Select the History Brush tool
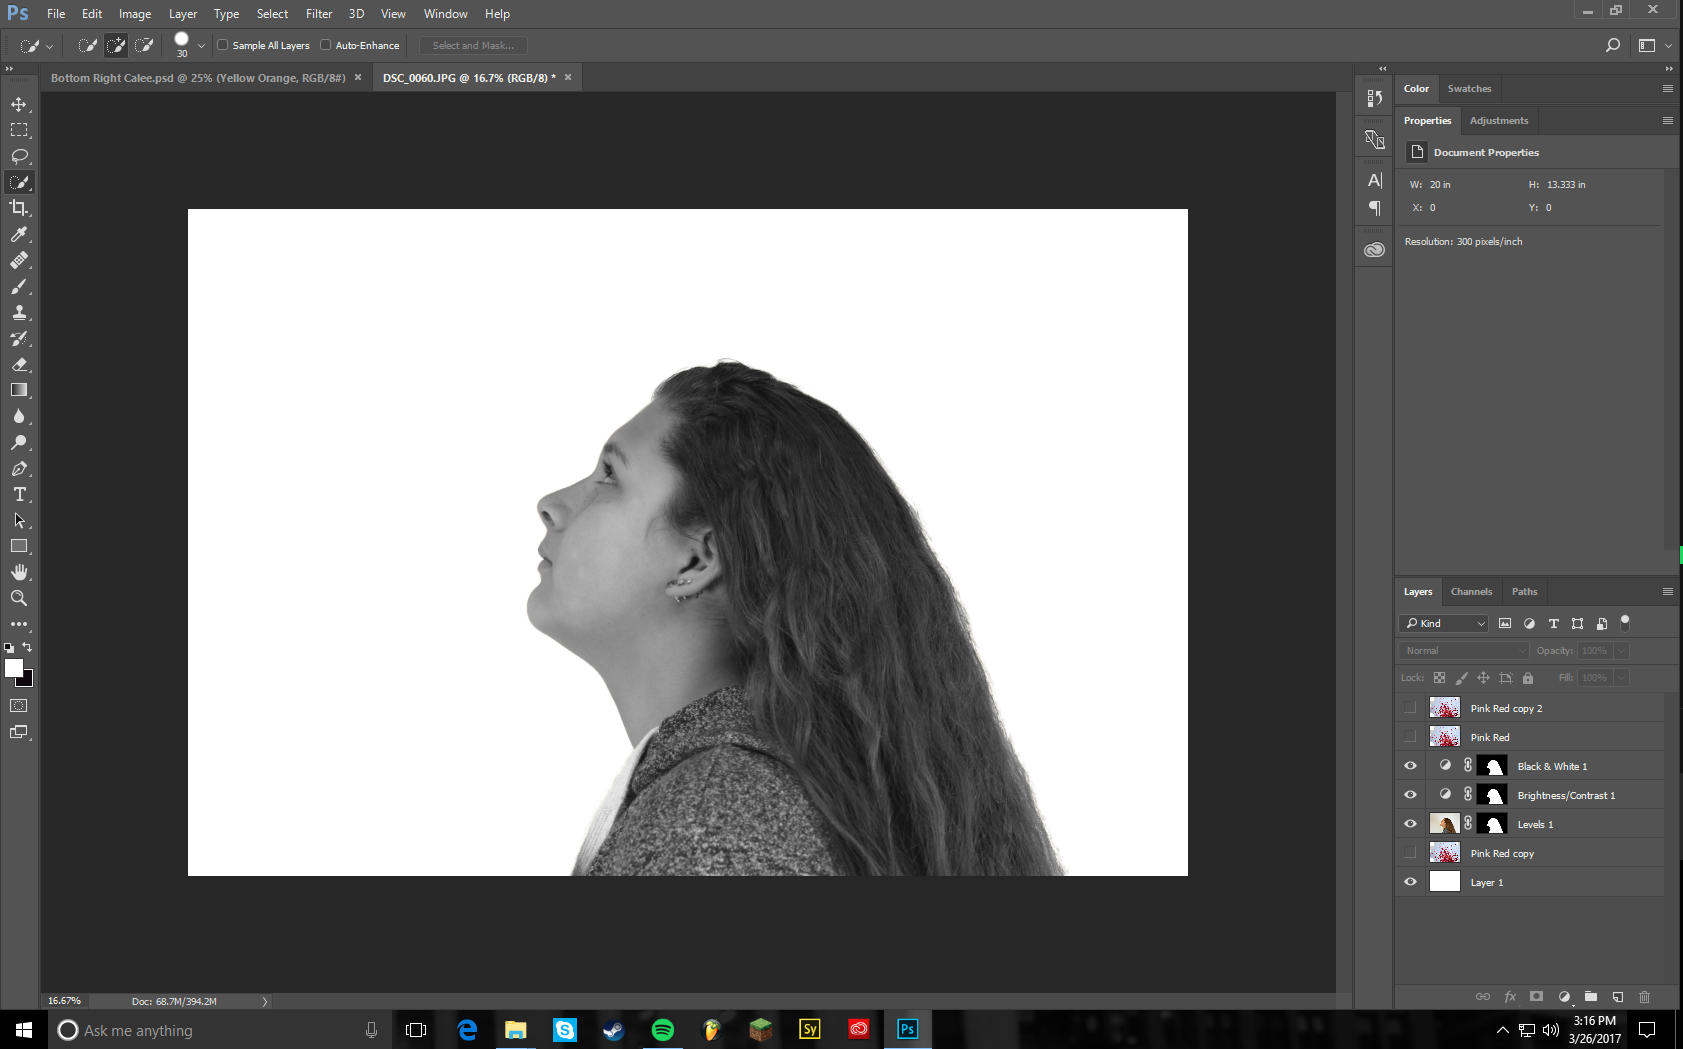This screenshot has height=1049, width=1683. tap(19, 338)
